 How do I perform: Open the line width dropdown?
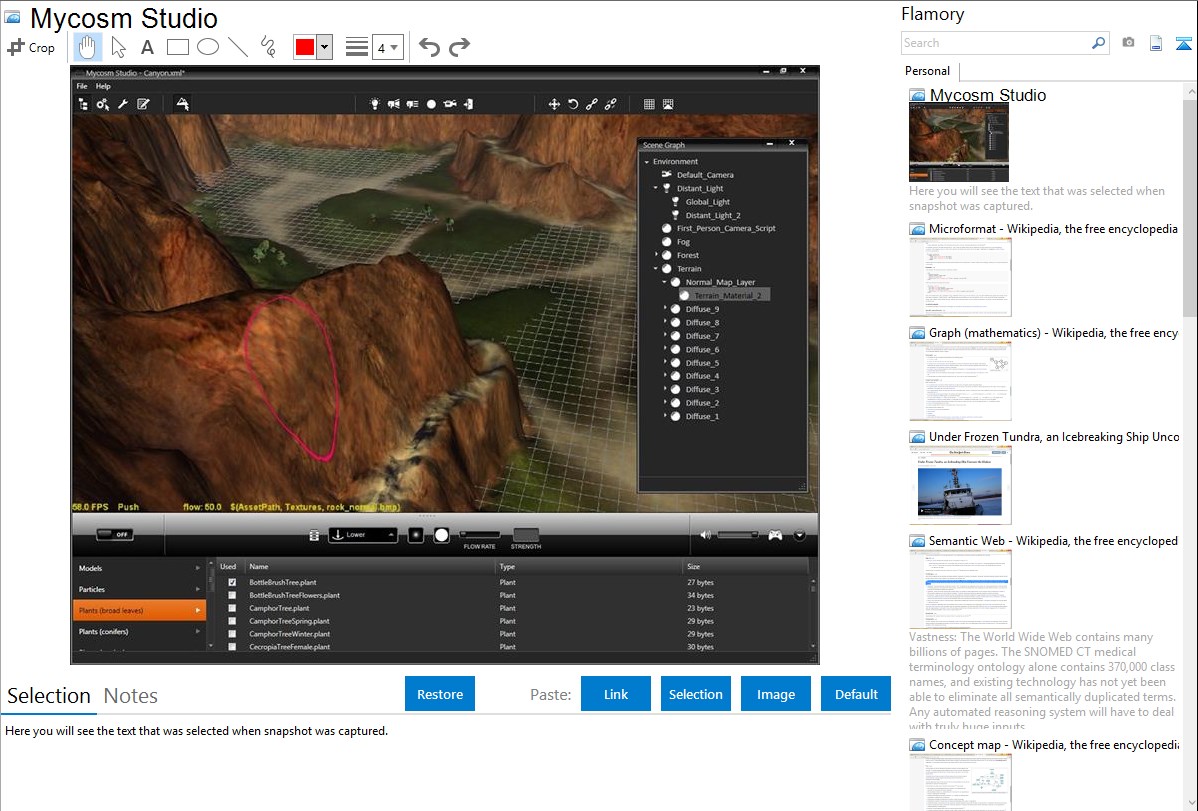(387, 47)
